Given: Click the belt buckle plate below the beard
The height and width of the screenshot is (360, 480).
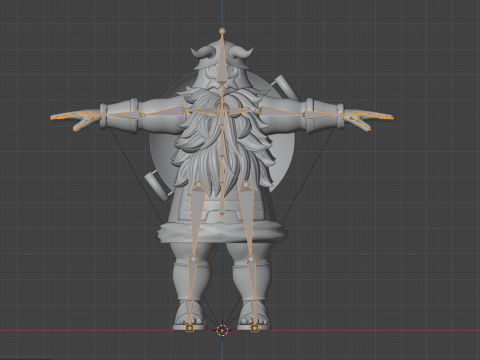Looking at the screenshot, I should pyautogui.click(x=222, y=215).
